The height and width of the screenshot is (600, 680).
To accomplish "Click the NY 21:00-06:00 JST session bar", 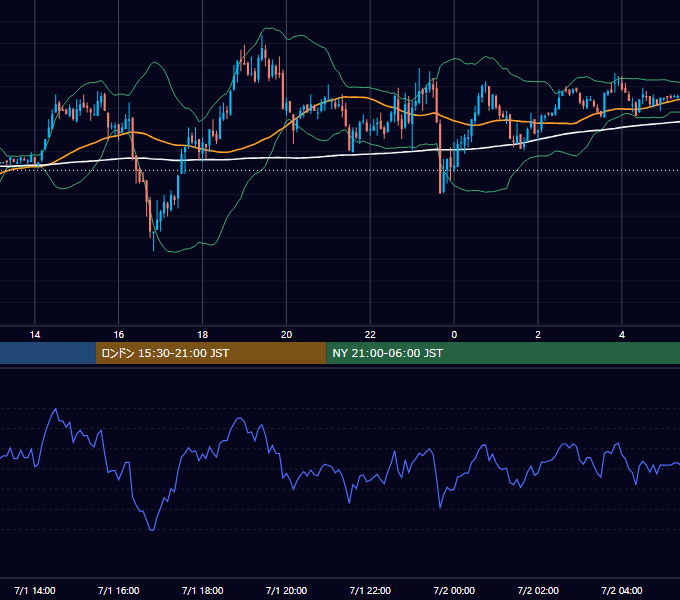I will coord(503,353).
